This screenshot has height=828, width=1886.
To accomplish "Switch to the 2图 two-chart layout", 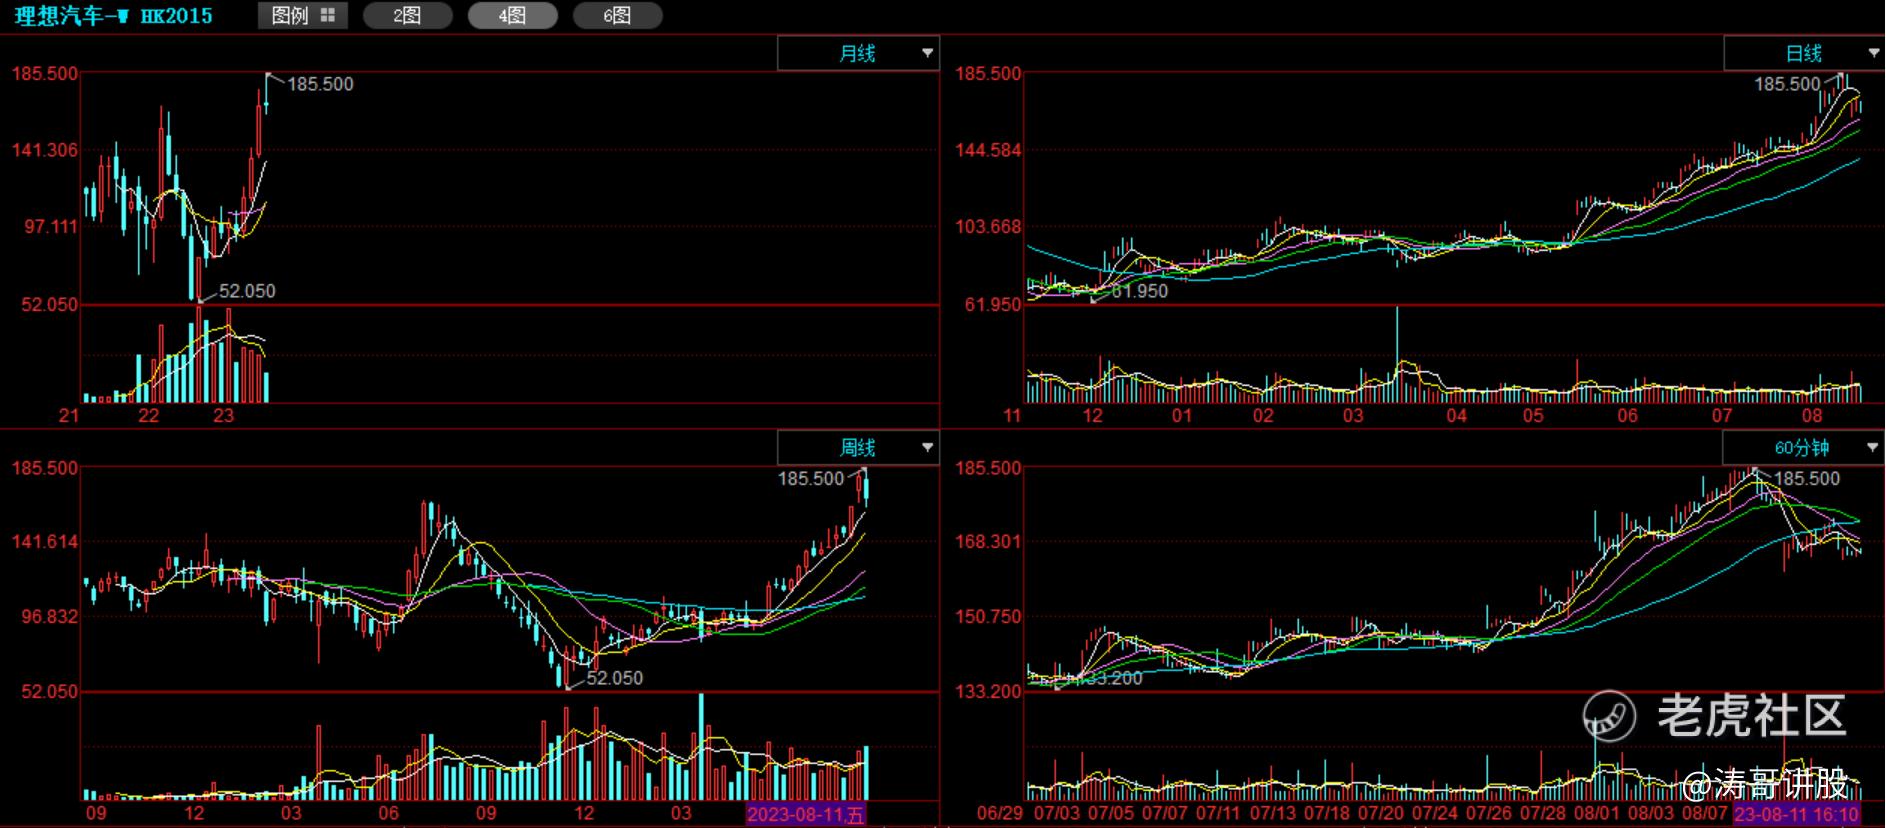I will coord(407,15).
